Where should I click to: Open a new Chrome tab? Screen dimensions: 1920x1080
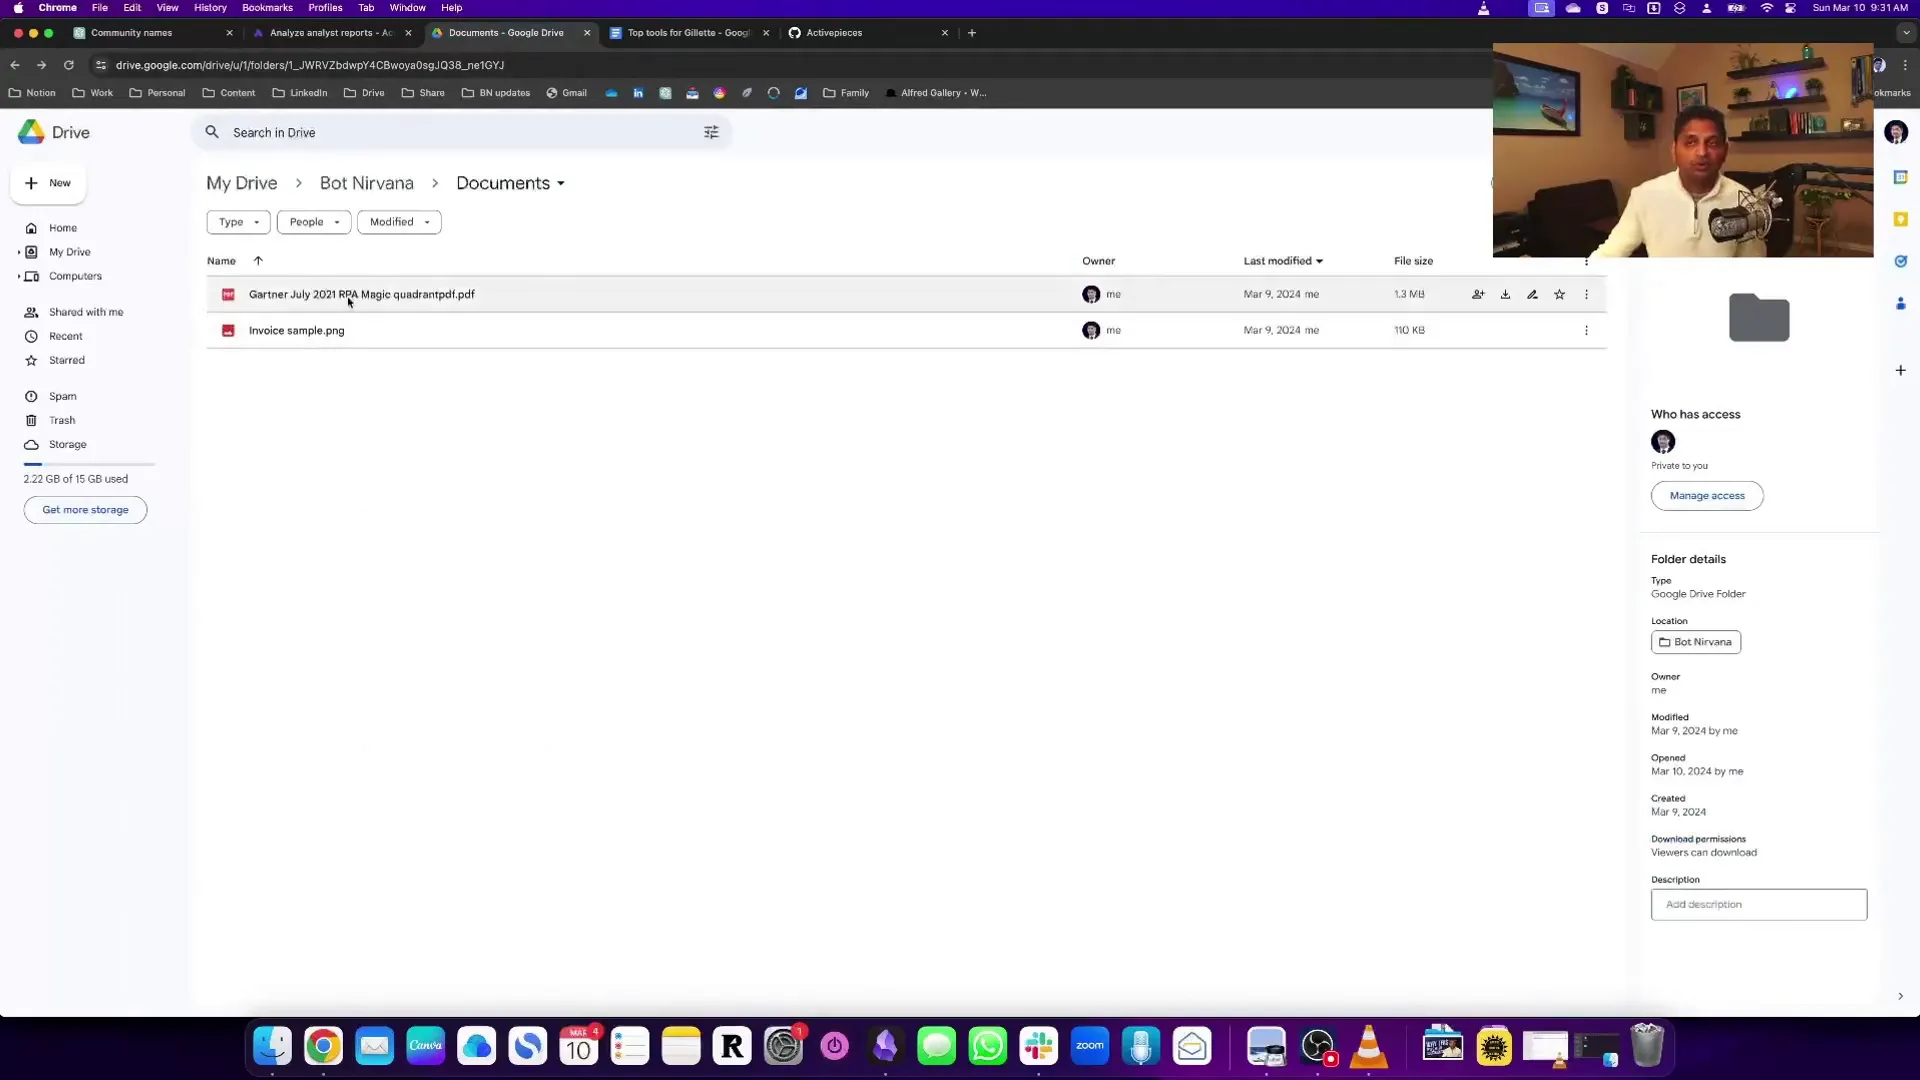971,33
